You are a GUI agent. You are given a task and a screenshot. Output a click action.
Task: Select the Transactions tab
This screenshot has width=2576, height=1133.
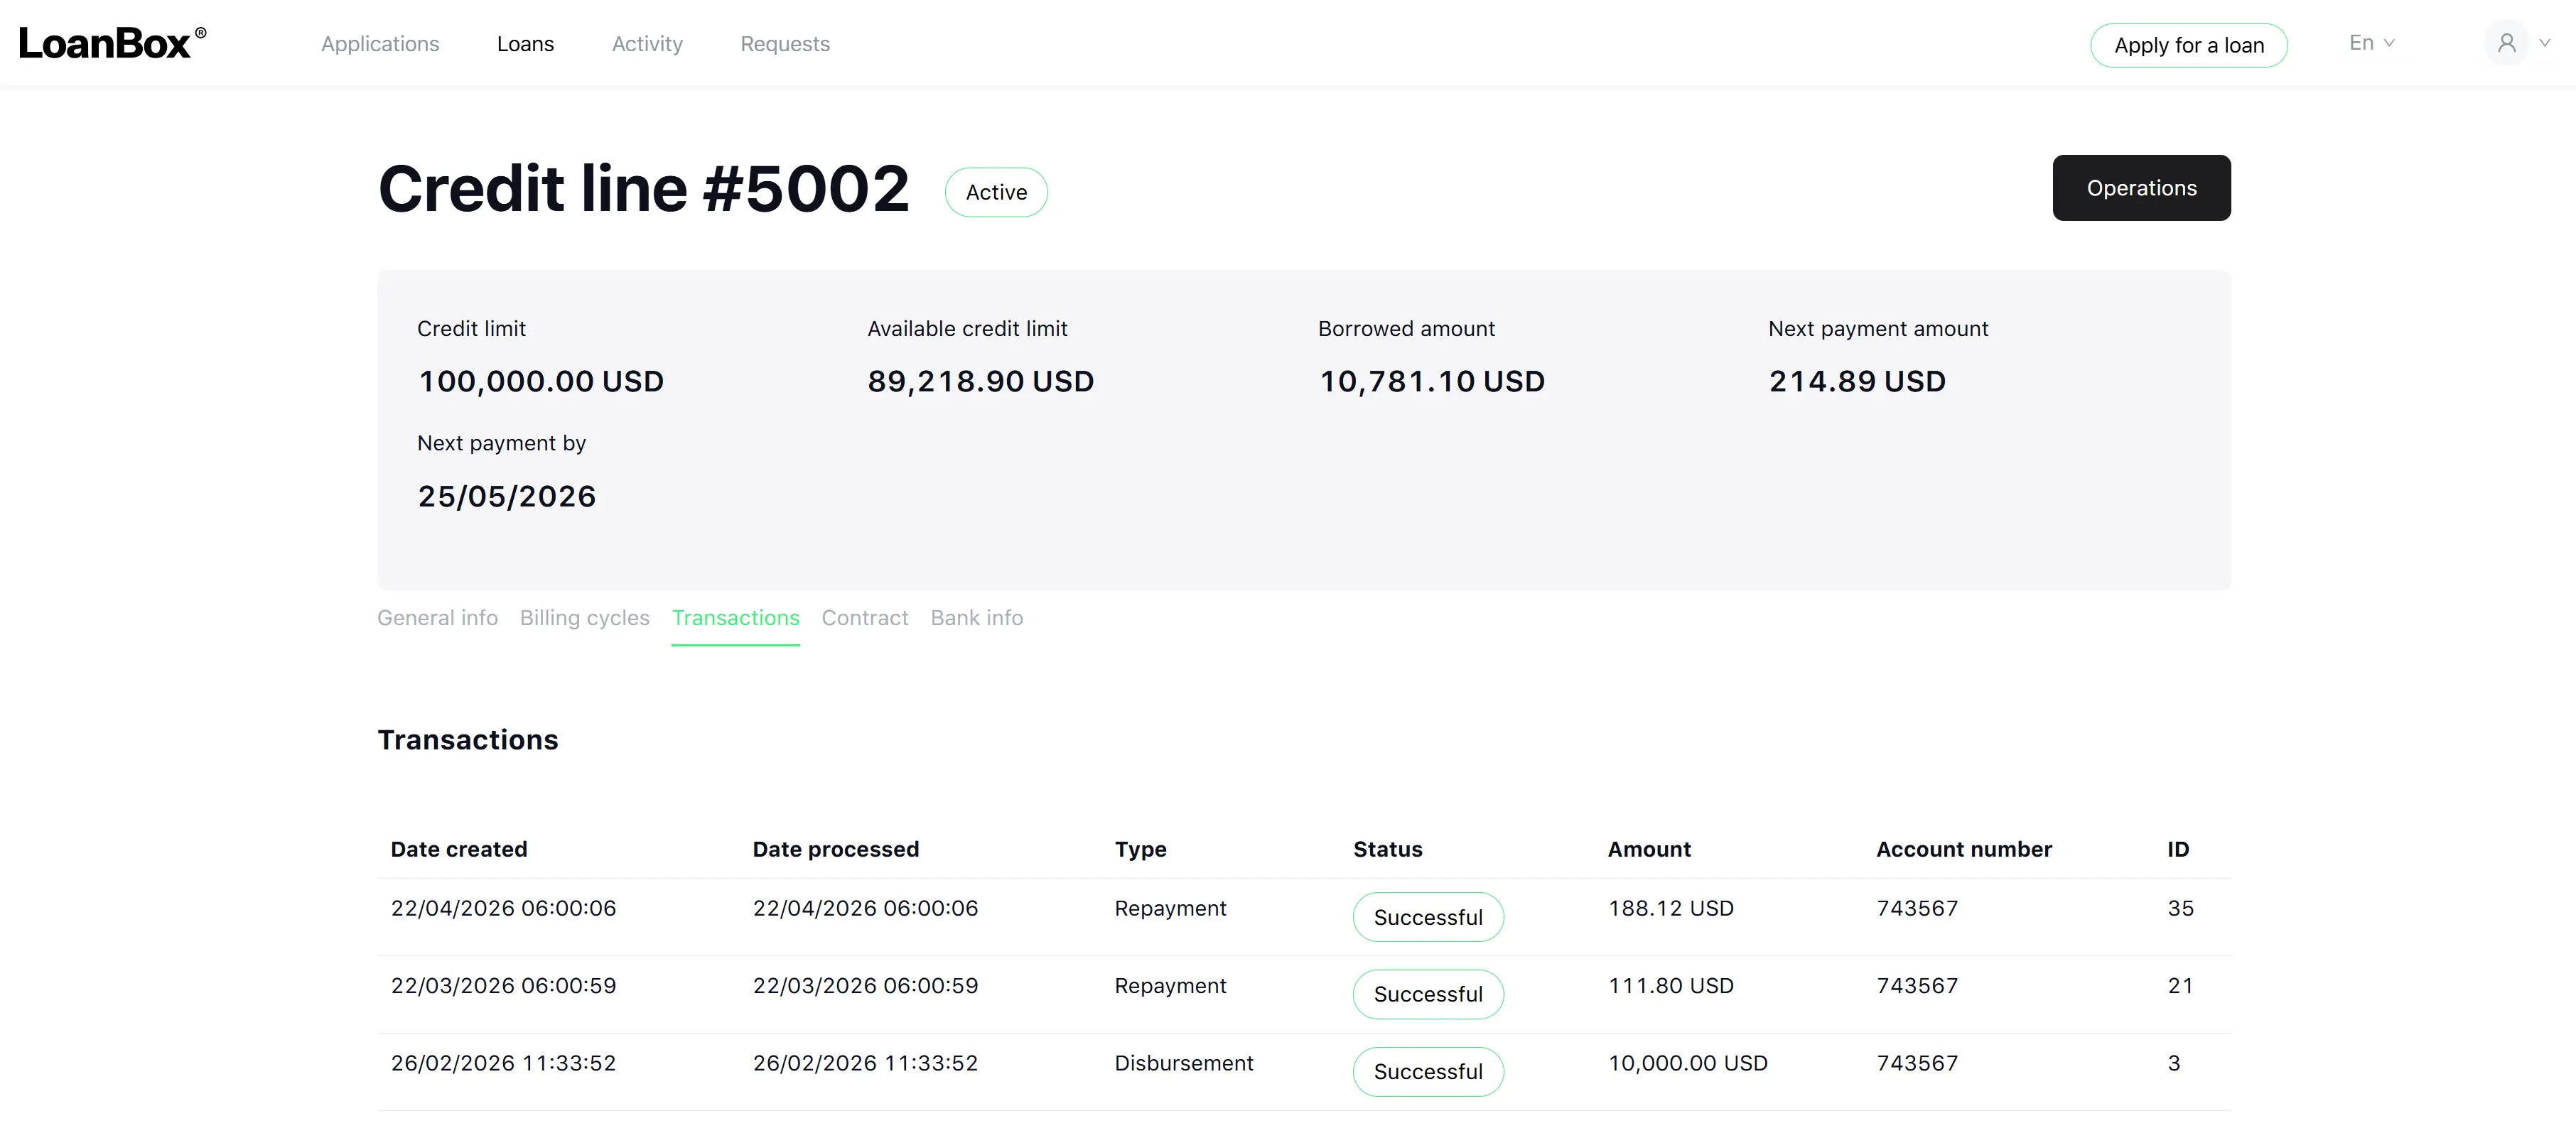tap(735, 618)
